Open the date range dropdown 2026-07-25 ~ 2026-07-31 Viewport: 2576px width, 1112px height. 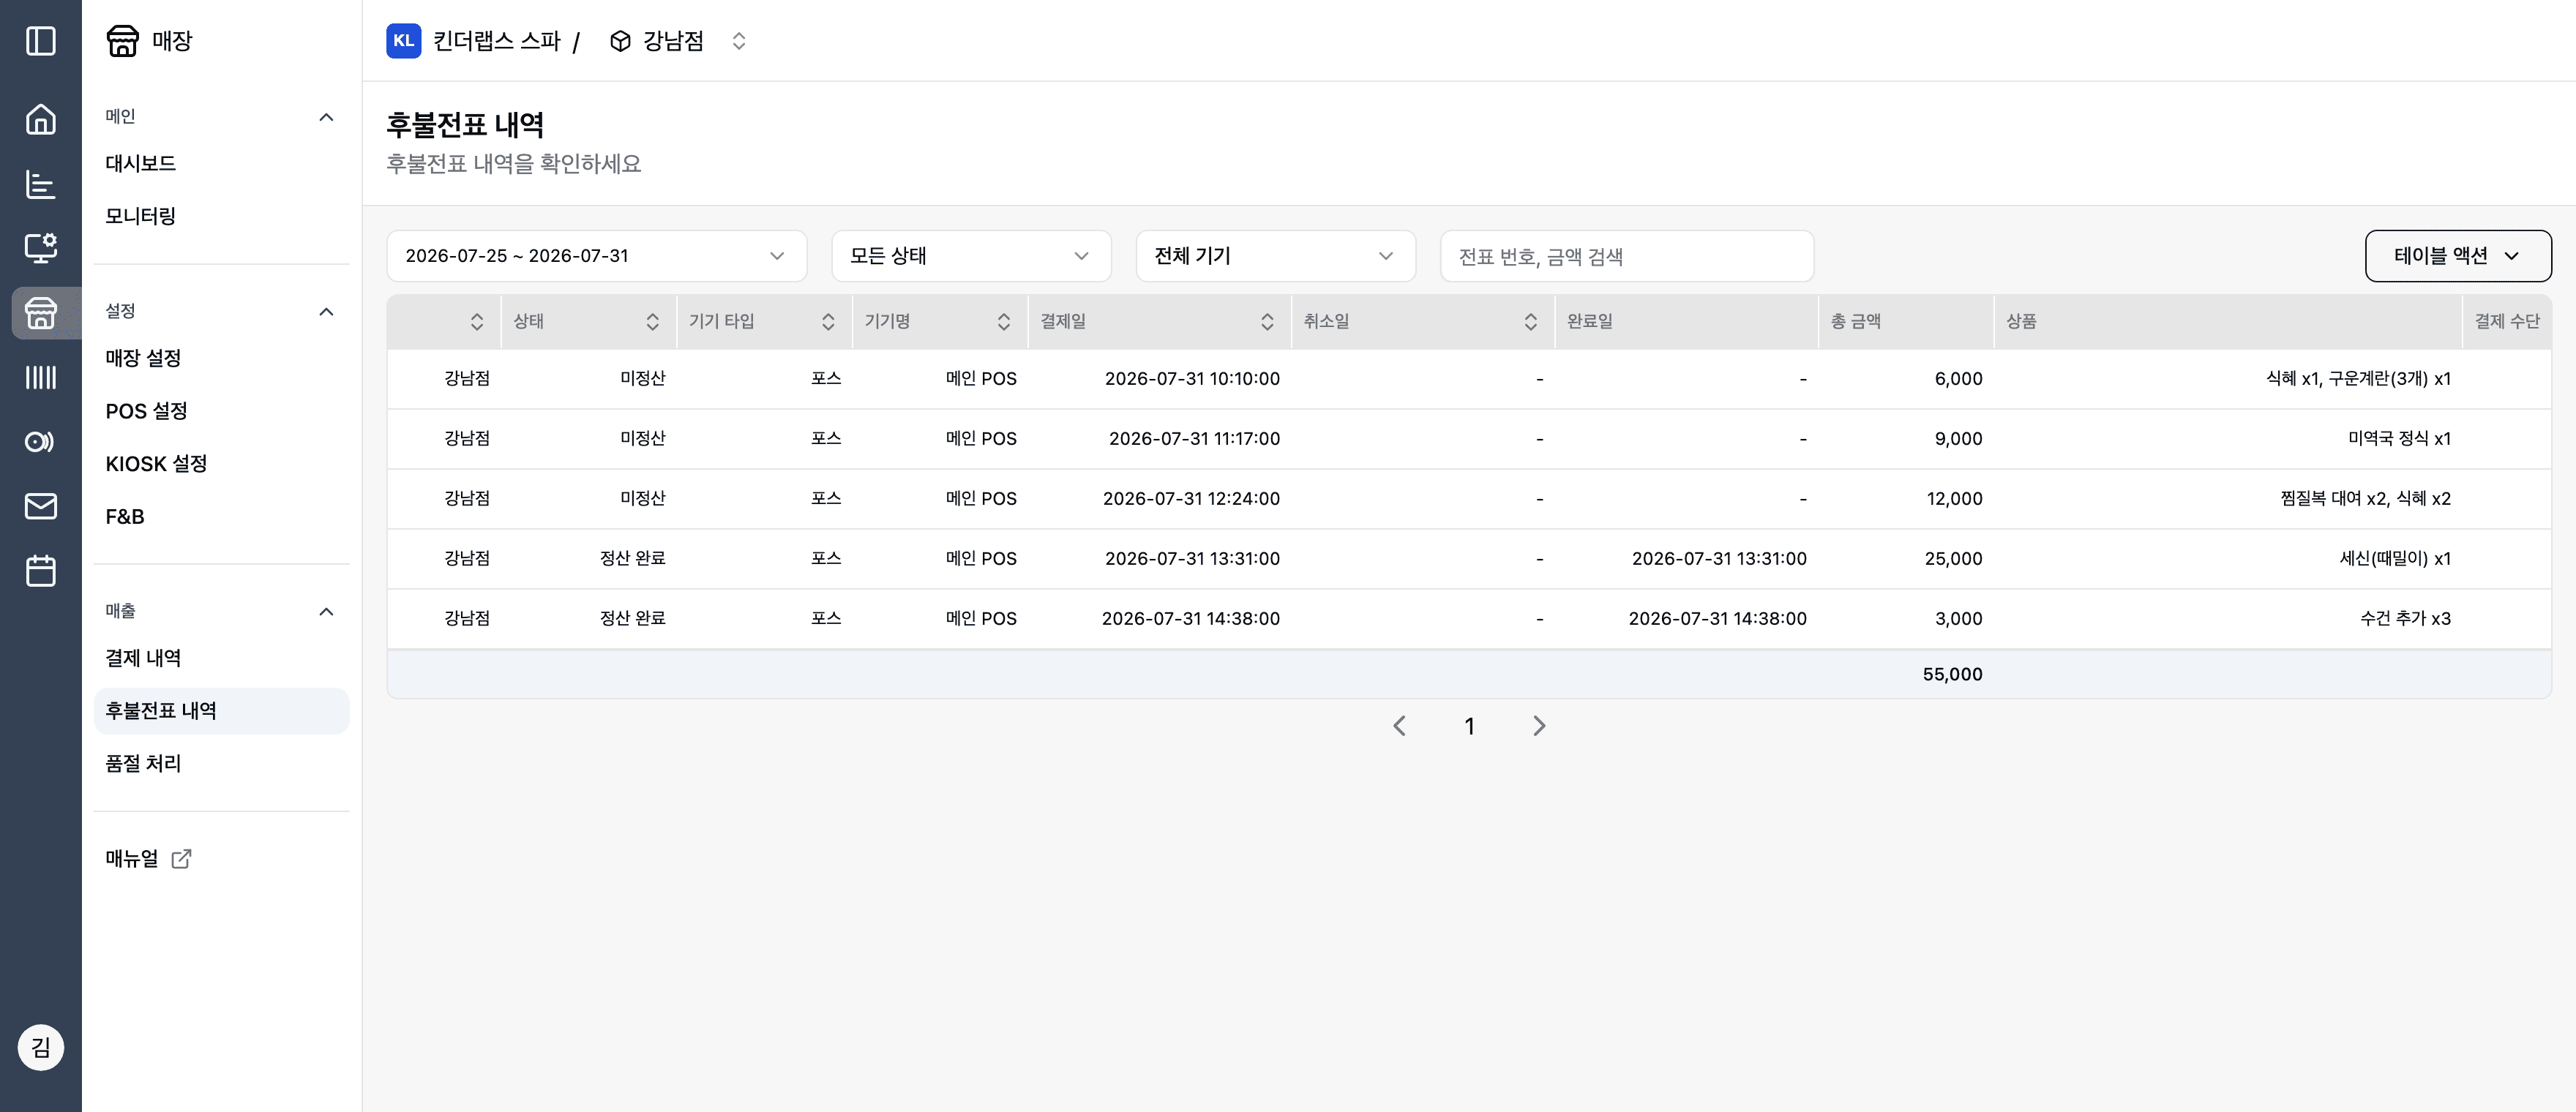596,256
